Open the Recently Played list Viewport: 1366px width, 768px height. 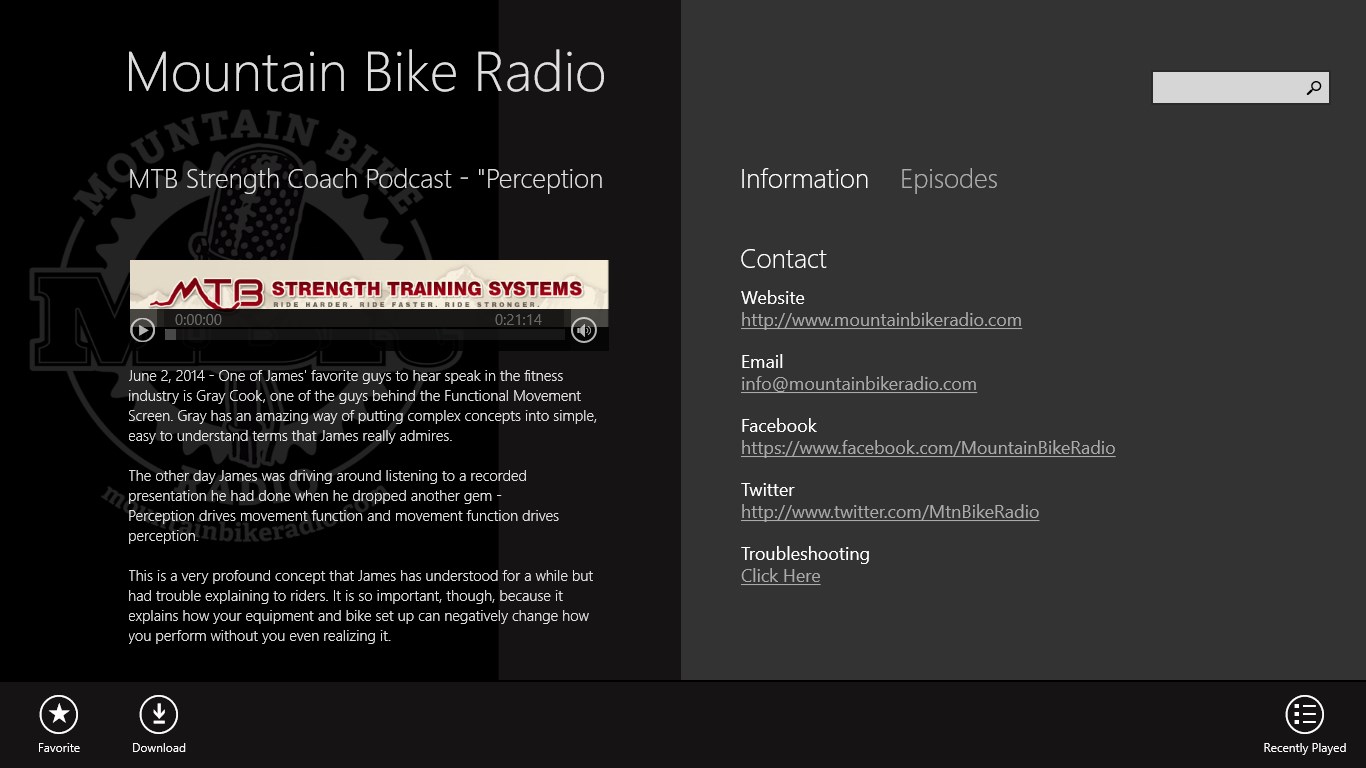click(x=1304, y=715)
